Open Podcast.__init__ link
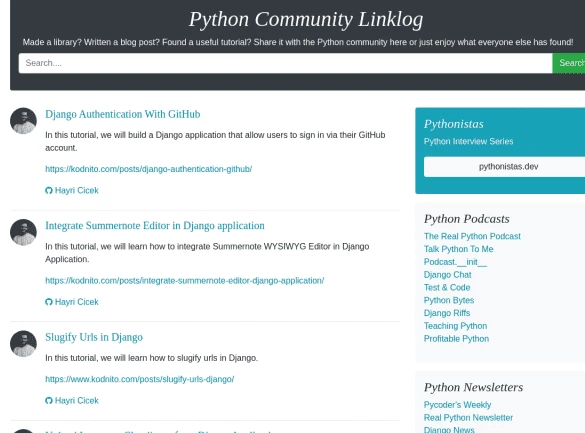Screen dimensions: 585x433 click(455, 262)
